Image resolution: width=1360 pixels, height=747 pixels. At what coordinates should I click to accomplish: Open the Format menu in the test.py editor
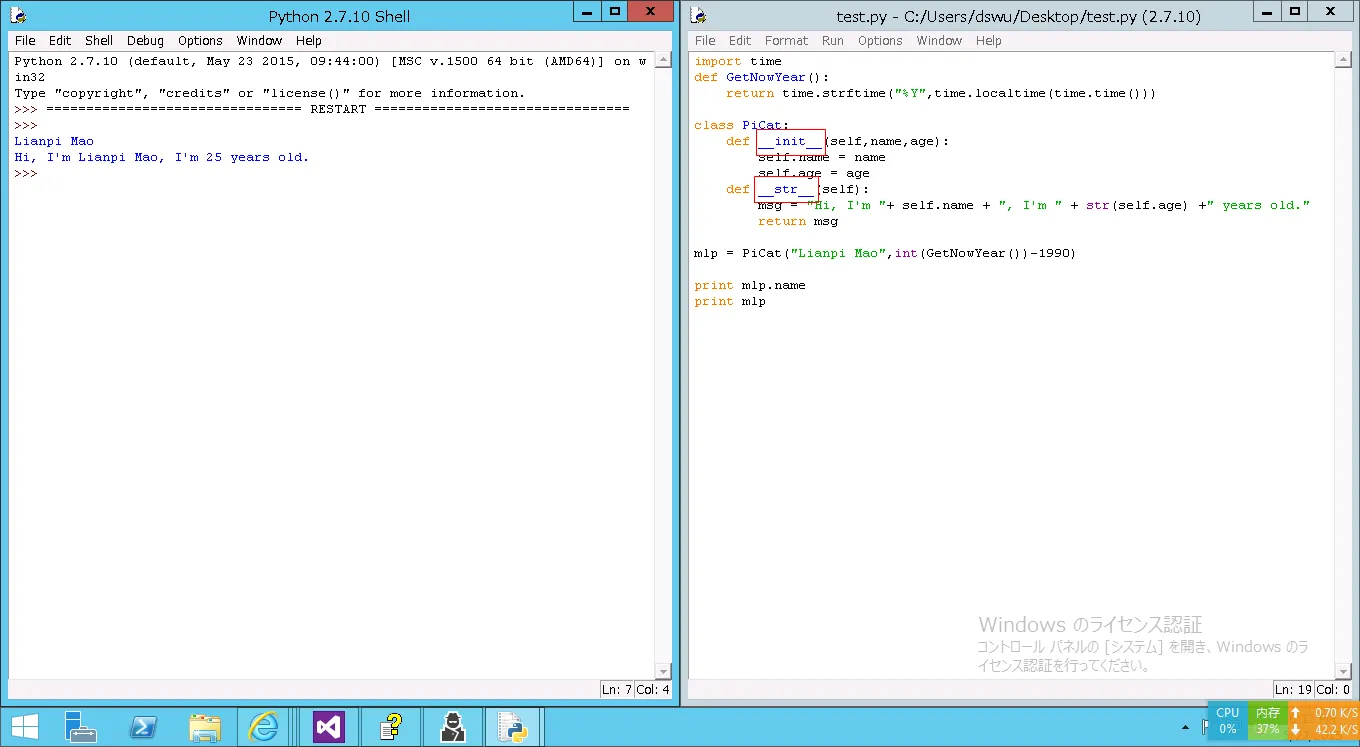click(786, 41)
